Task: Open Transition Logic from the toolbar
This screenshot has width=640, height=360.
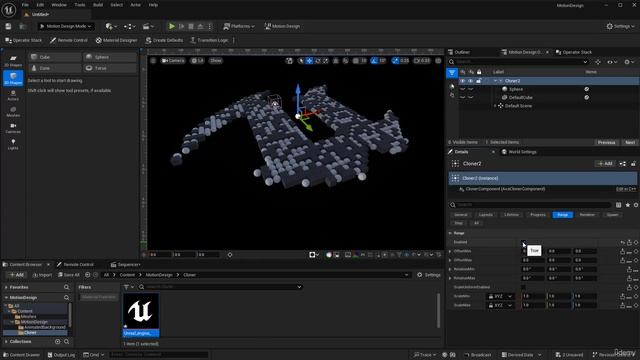Action: [209, 40]
